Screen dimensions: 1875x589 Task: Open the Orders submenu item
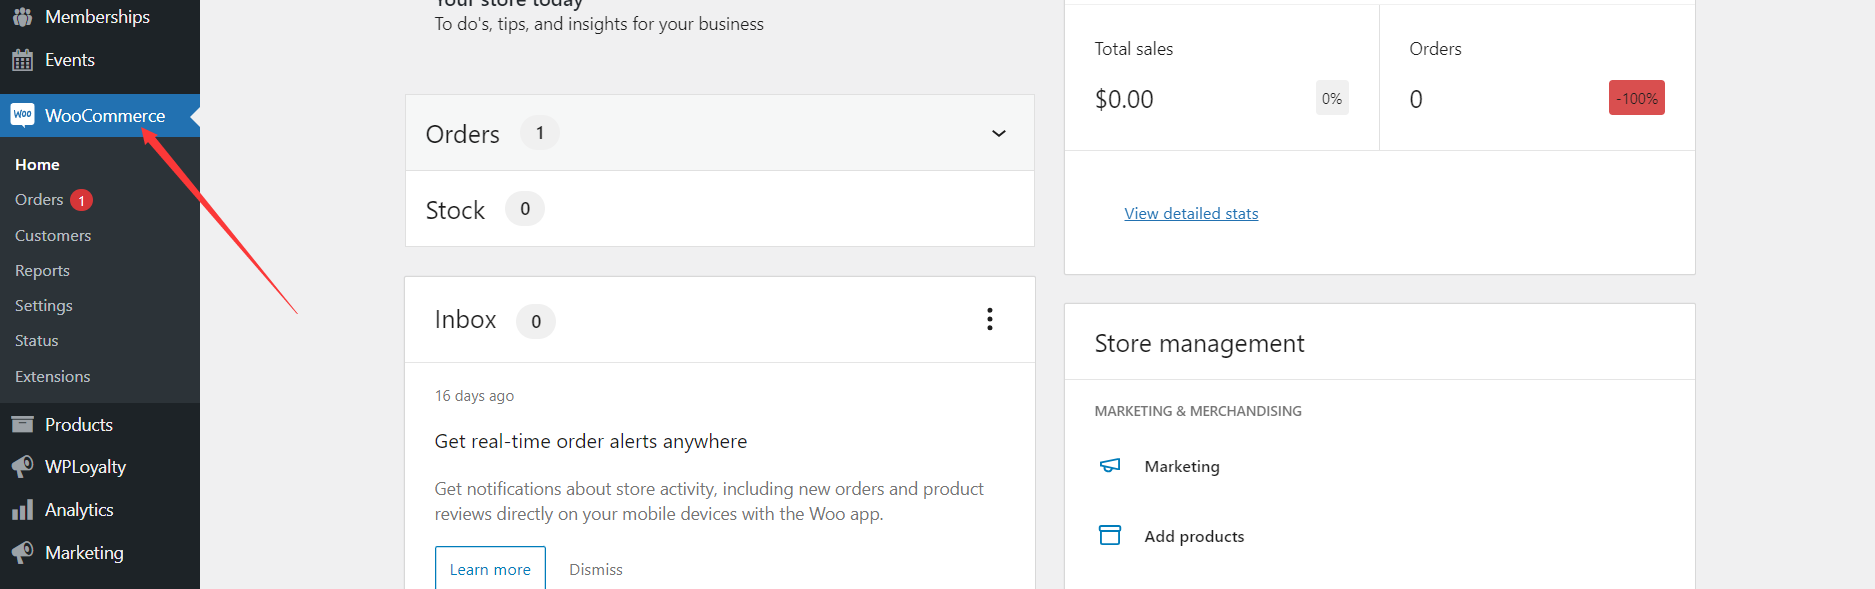[x=39, y=200]
